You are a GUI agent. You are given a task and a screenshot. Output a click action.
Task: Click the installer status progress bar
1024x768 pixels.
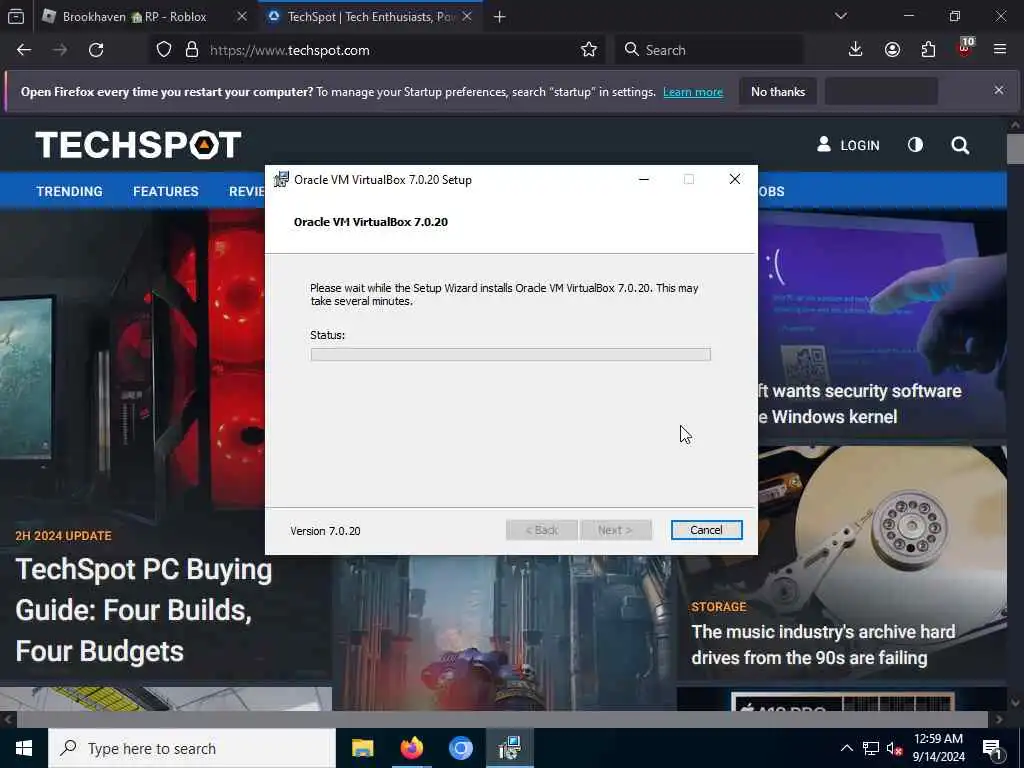(511, 354)
